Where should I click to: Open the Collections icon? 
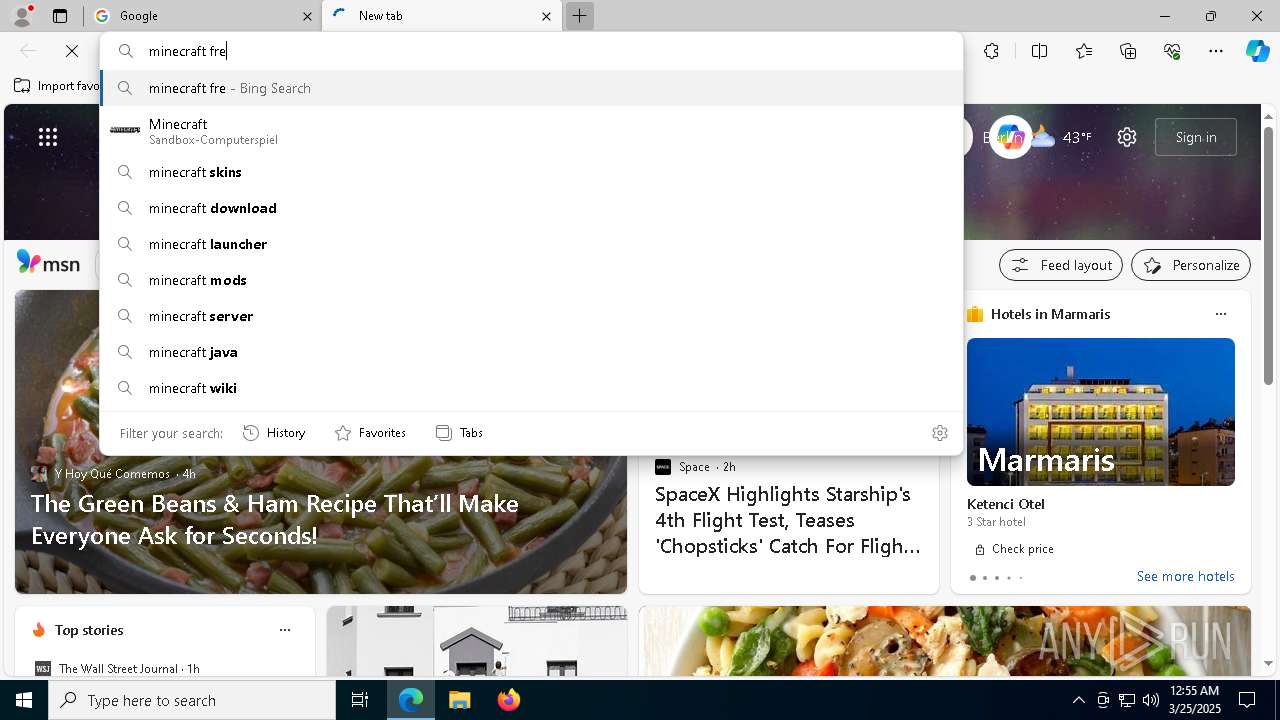(x=1128, y=51)
